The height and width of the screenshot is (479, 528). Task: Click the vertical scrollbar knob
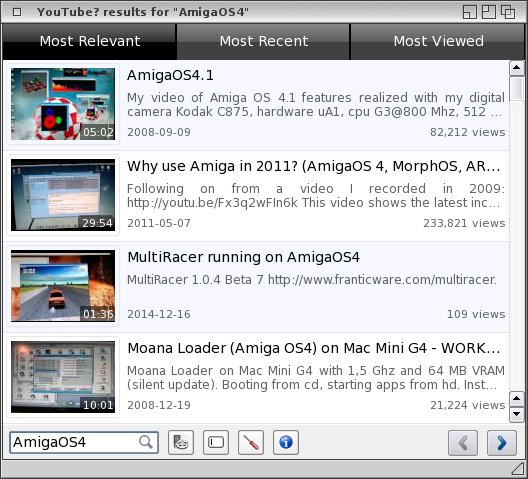point(517,89)
